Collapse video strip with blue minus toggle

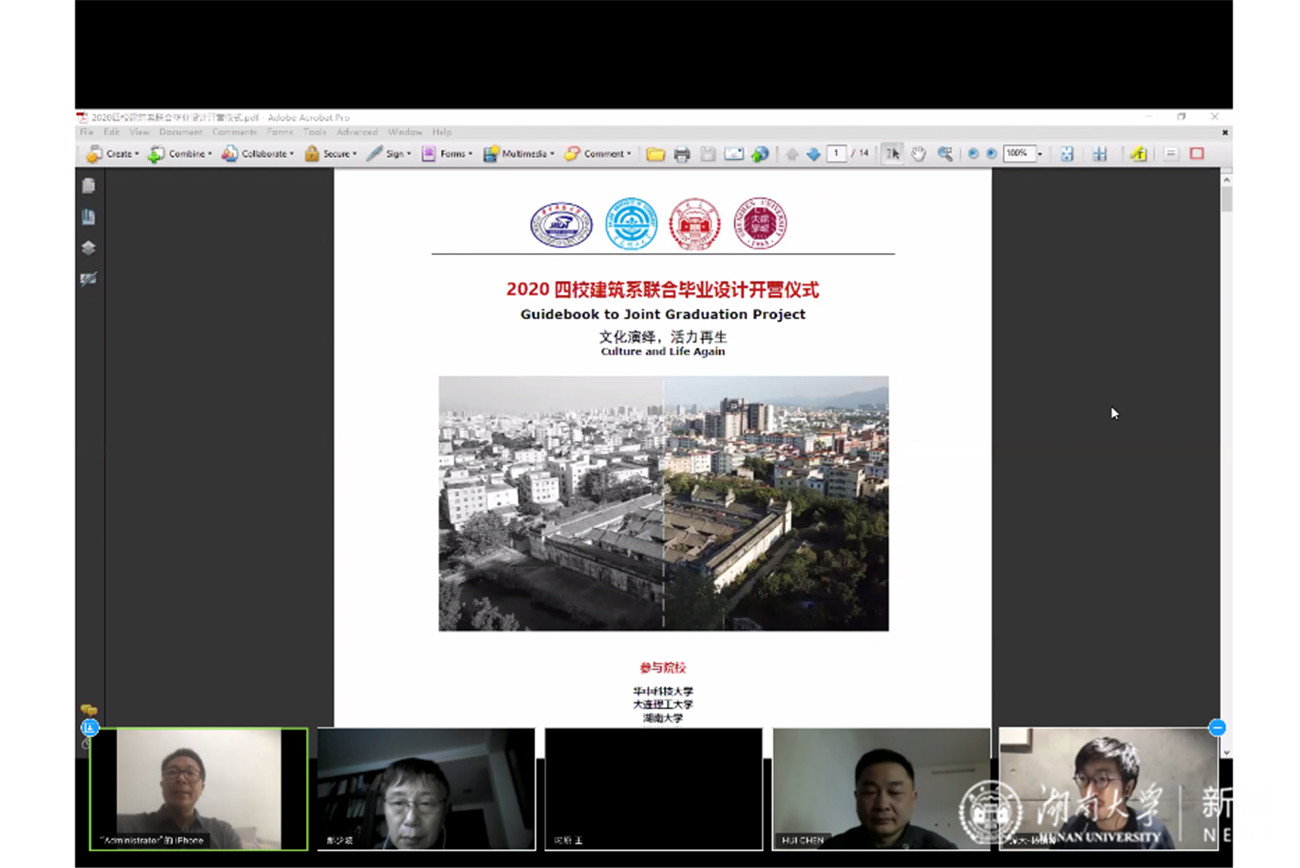pos(1217,728)
